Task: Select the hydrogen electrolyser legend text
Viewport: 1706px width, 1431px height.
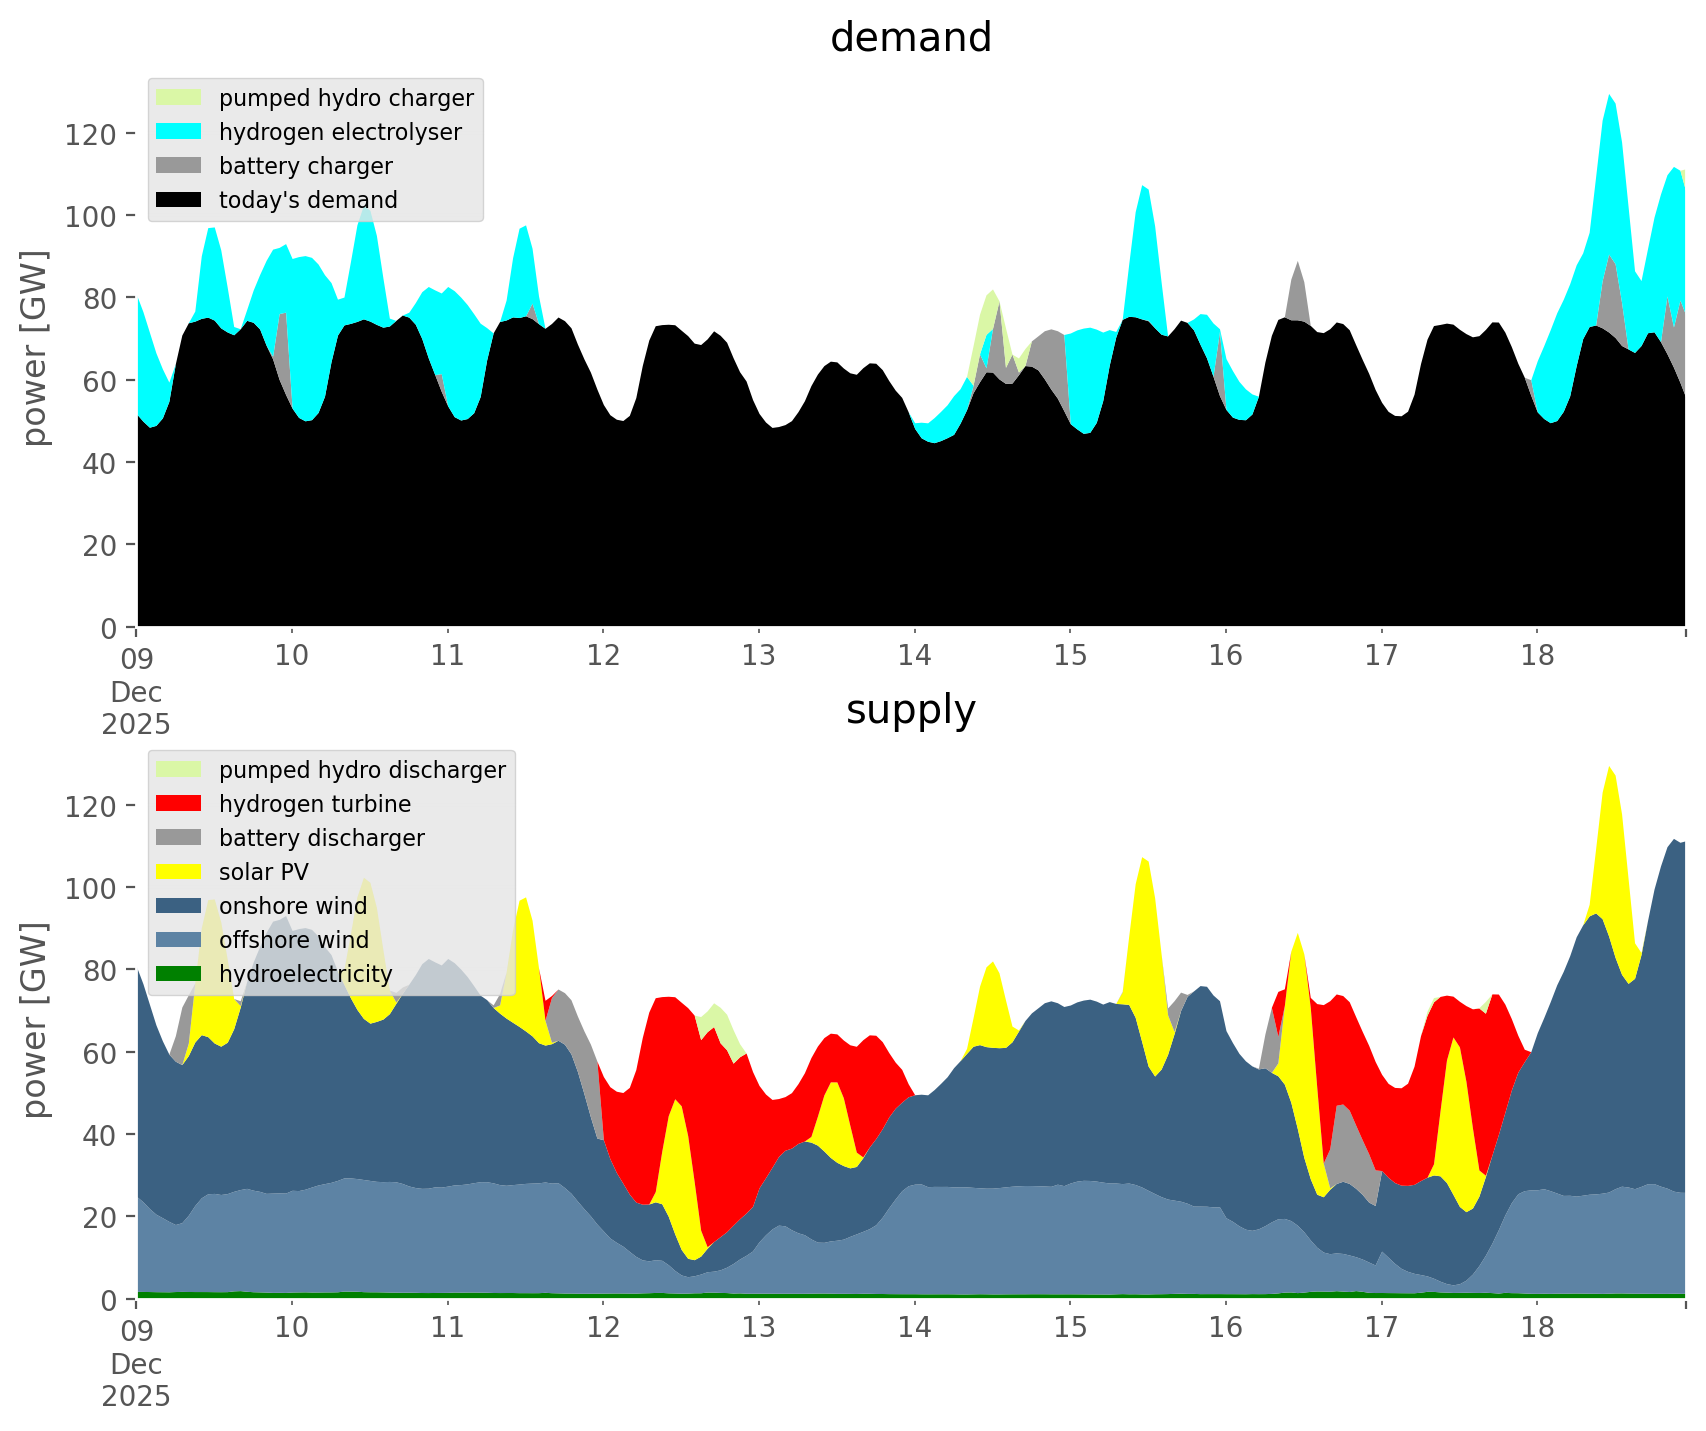Action: click(x=340, y=132)
